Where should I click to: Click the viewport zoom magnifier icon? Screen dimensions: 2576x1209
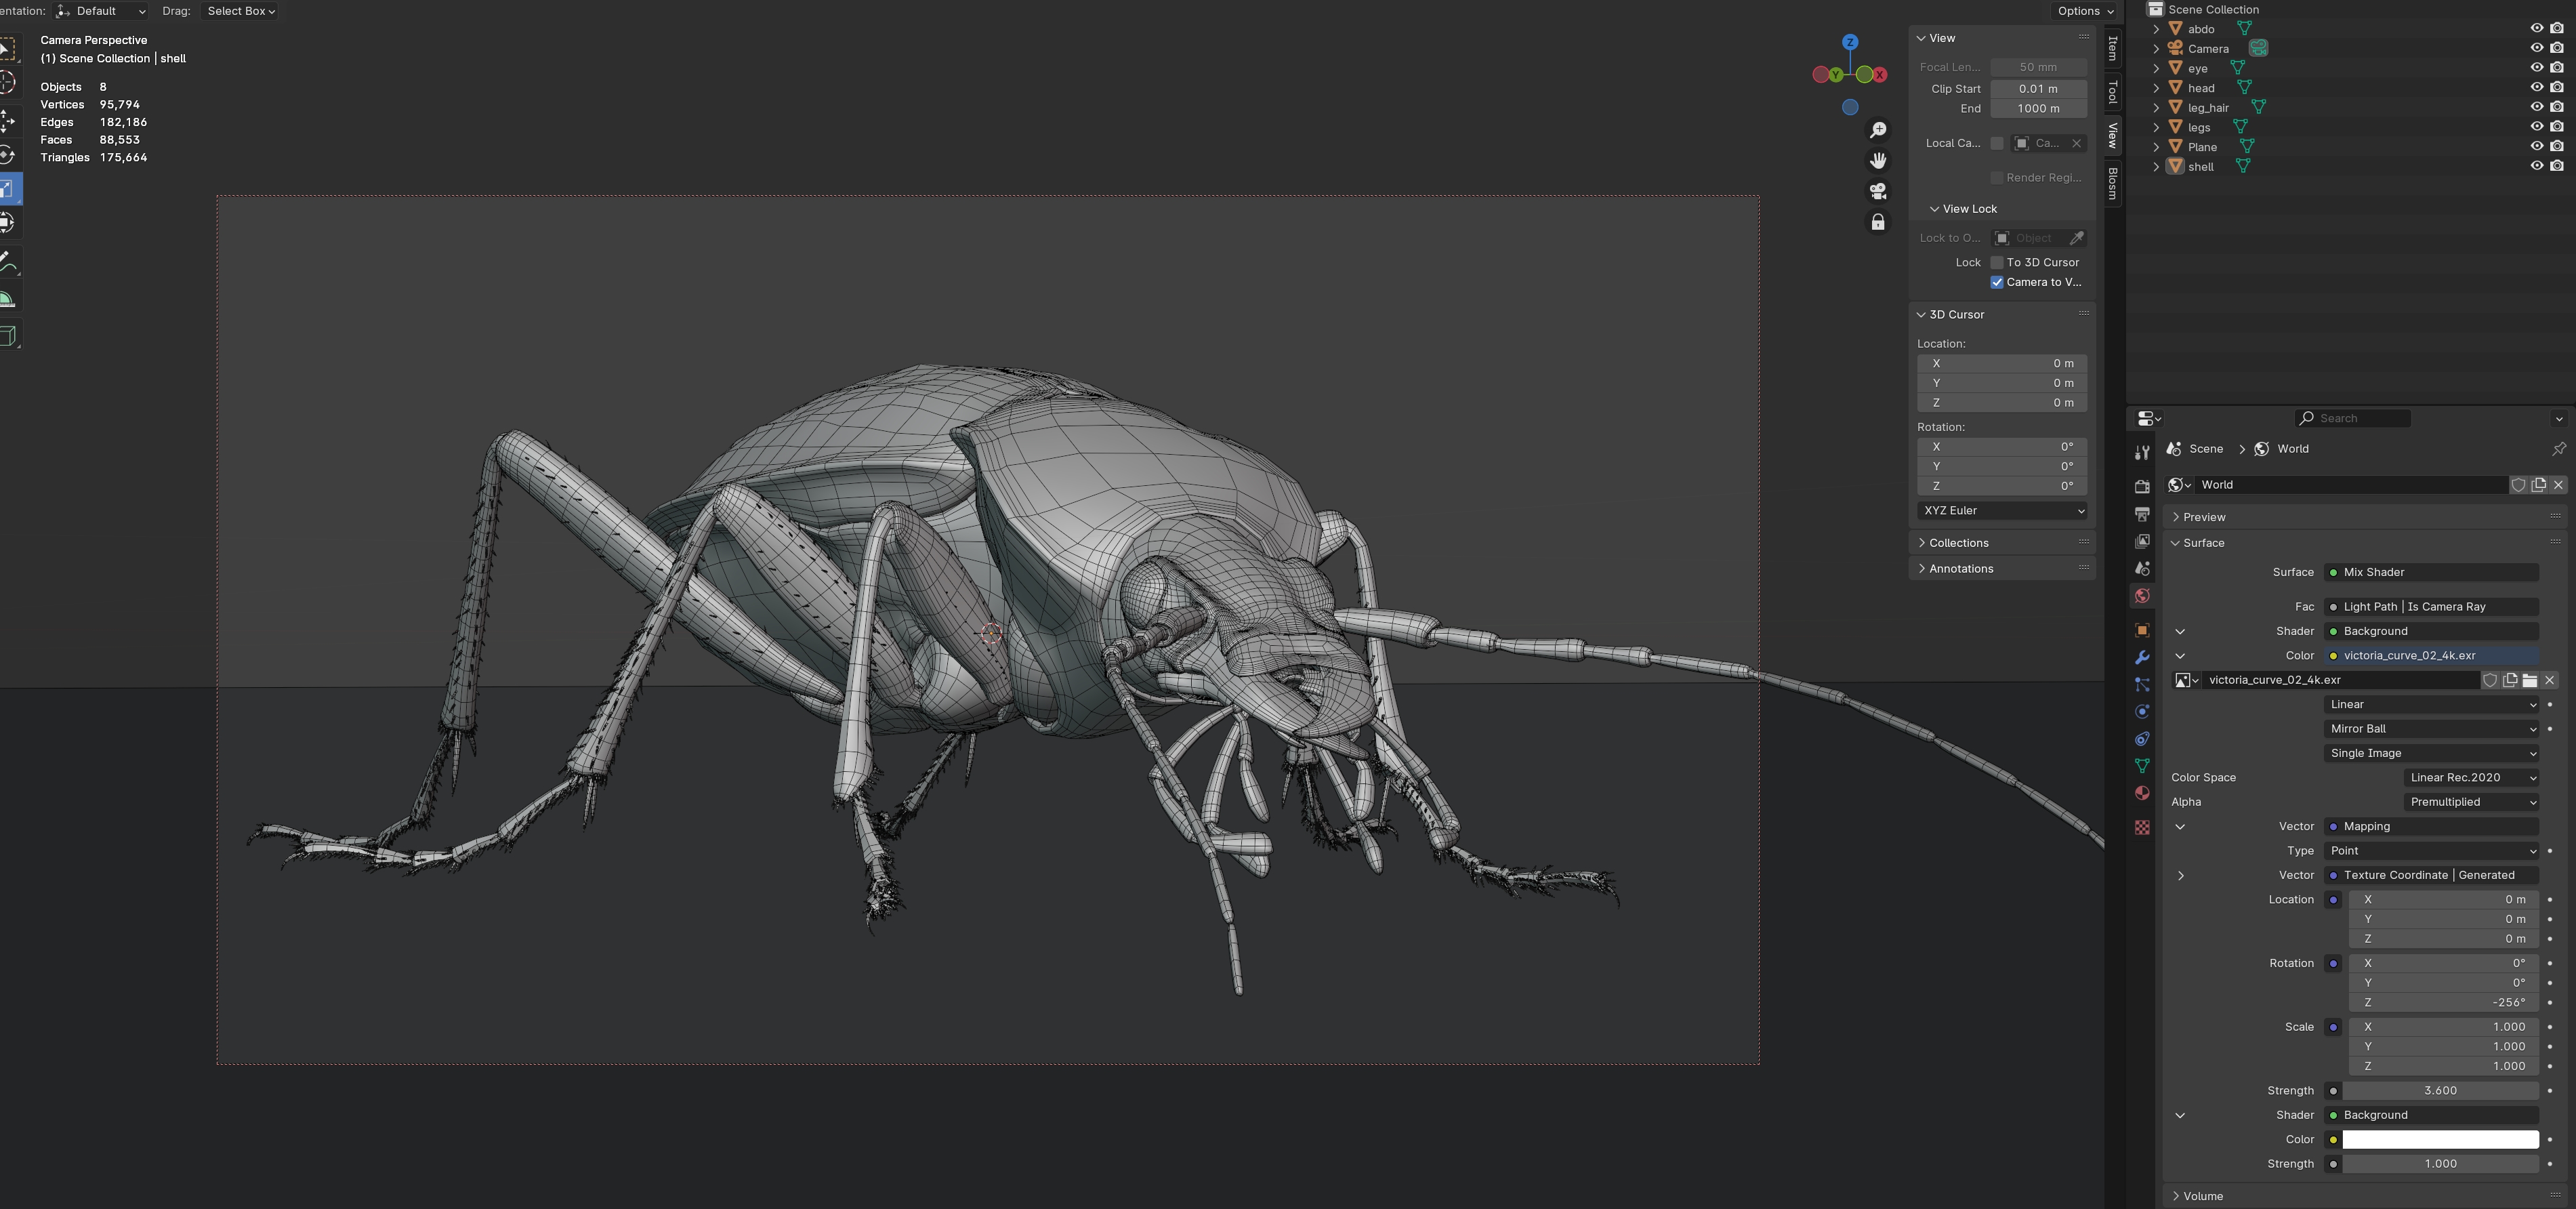(1878, 131)
